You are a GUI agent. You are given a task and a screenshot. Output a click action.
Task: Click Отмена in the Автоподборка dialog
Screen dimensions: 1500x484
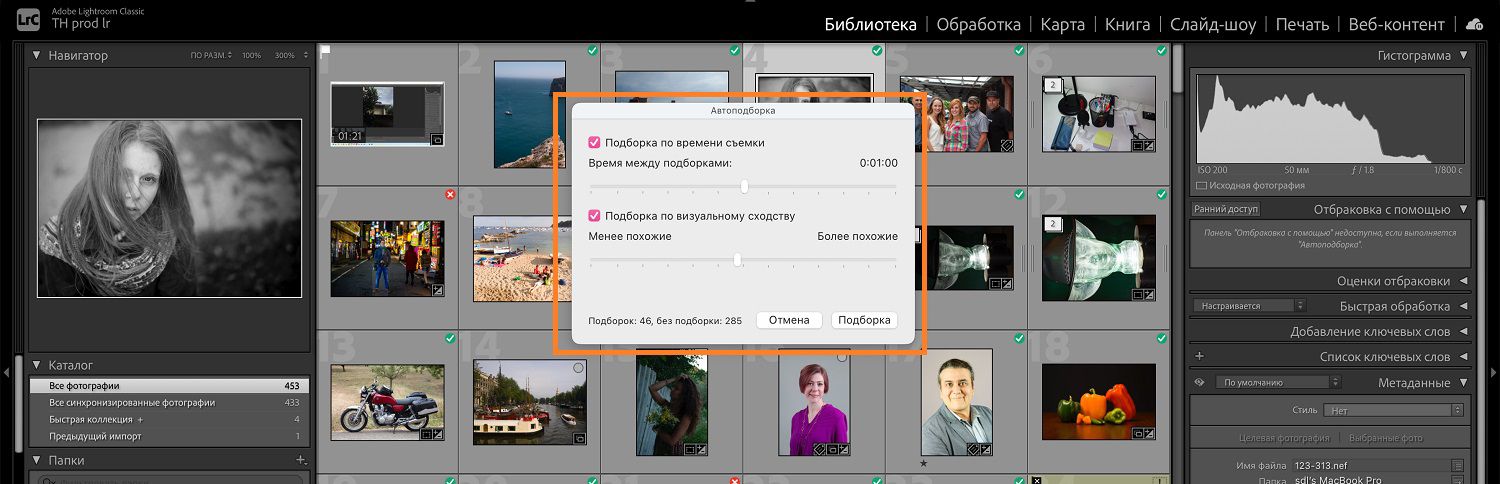pyautogui.click(x=789, y=320)
